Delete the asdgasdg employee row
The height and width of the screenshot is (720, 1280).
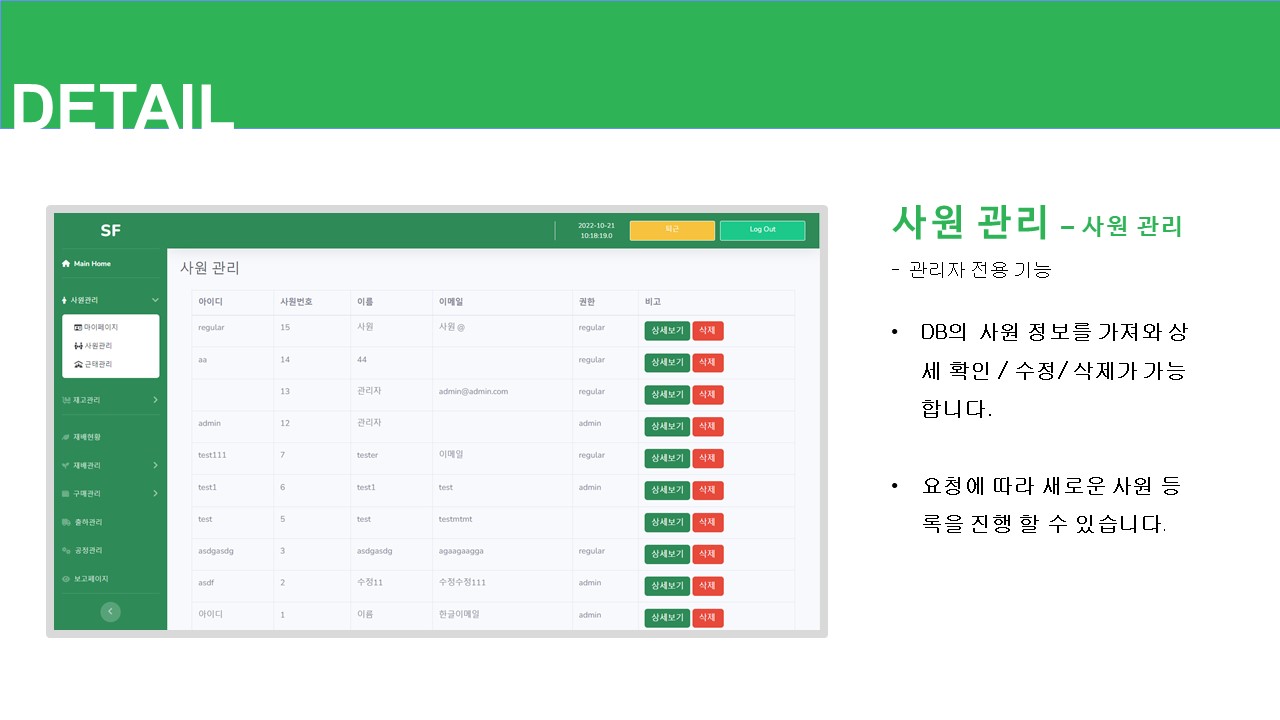(x=707, y=554)
